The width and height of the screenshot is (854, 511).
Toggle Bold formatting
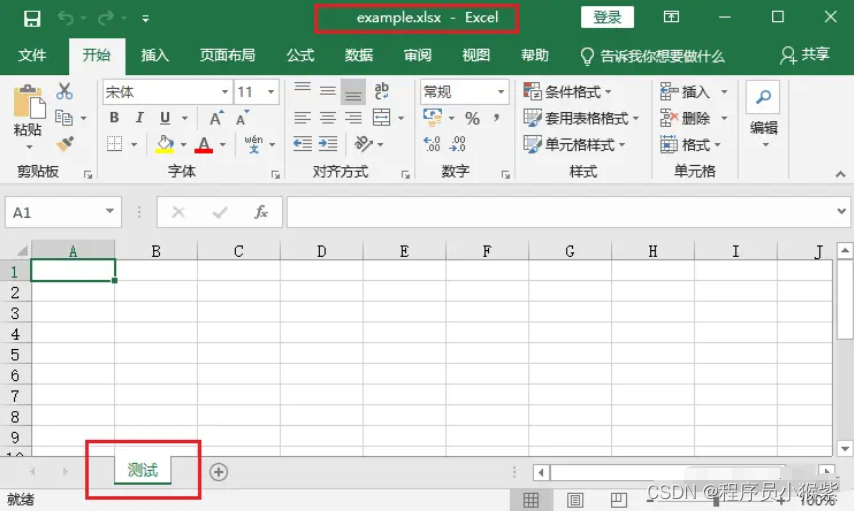pos(114,118)
